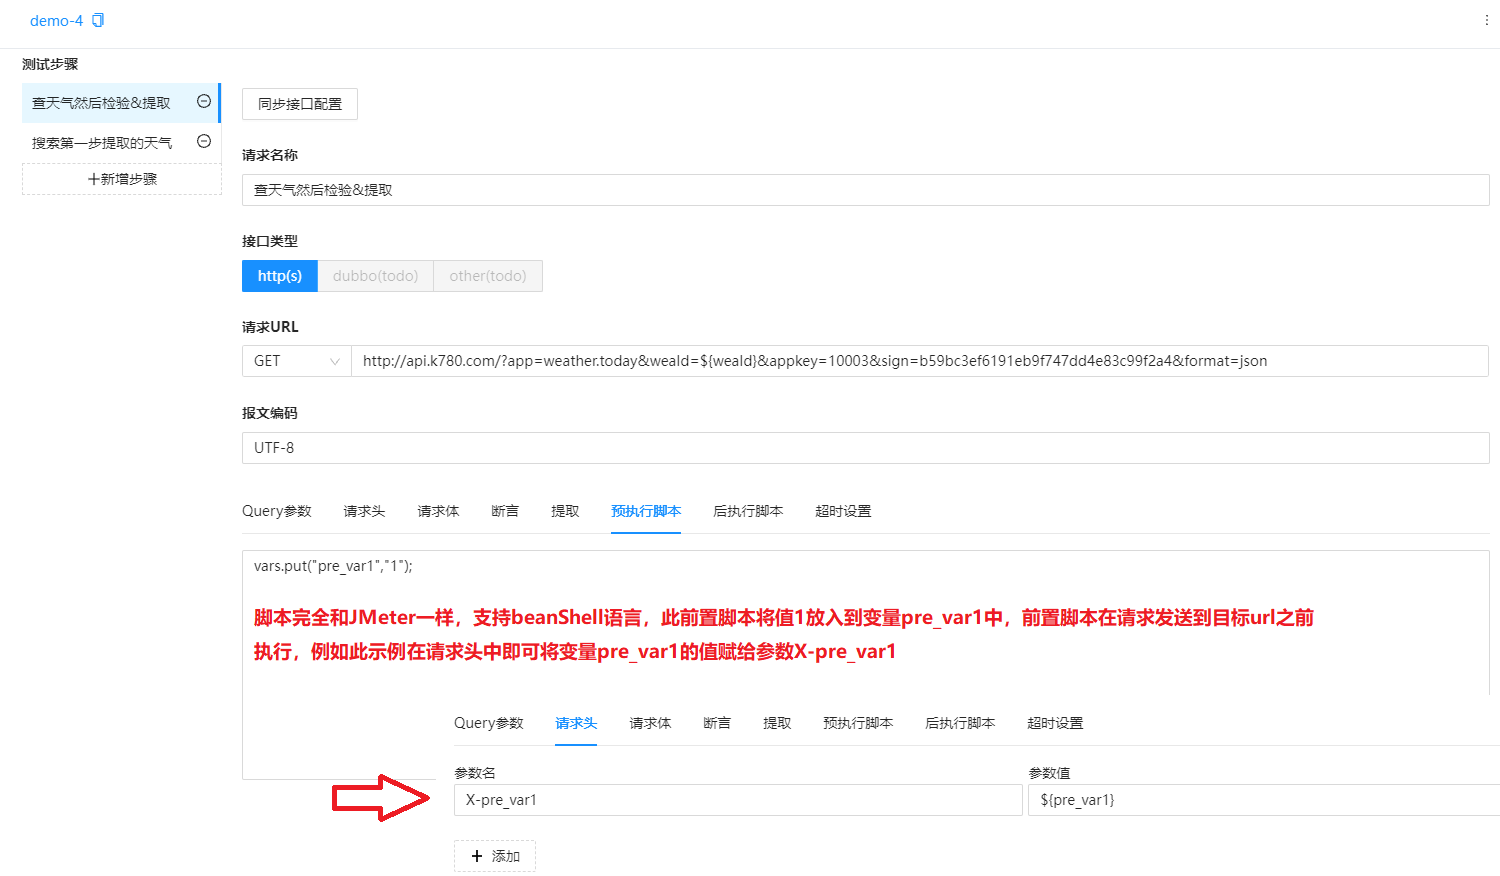Viewport: 1500px width, 876px height.
Task: Select the dubbo(todo) interface type
Action: pos(375,275)
